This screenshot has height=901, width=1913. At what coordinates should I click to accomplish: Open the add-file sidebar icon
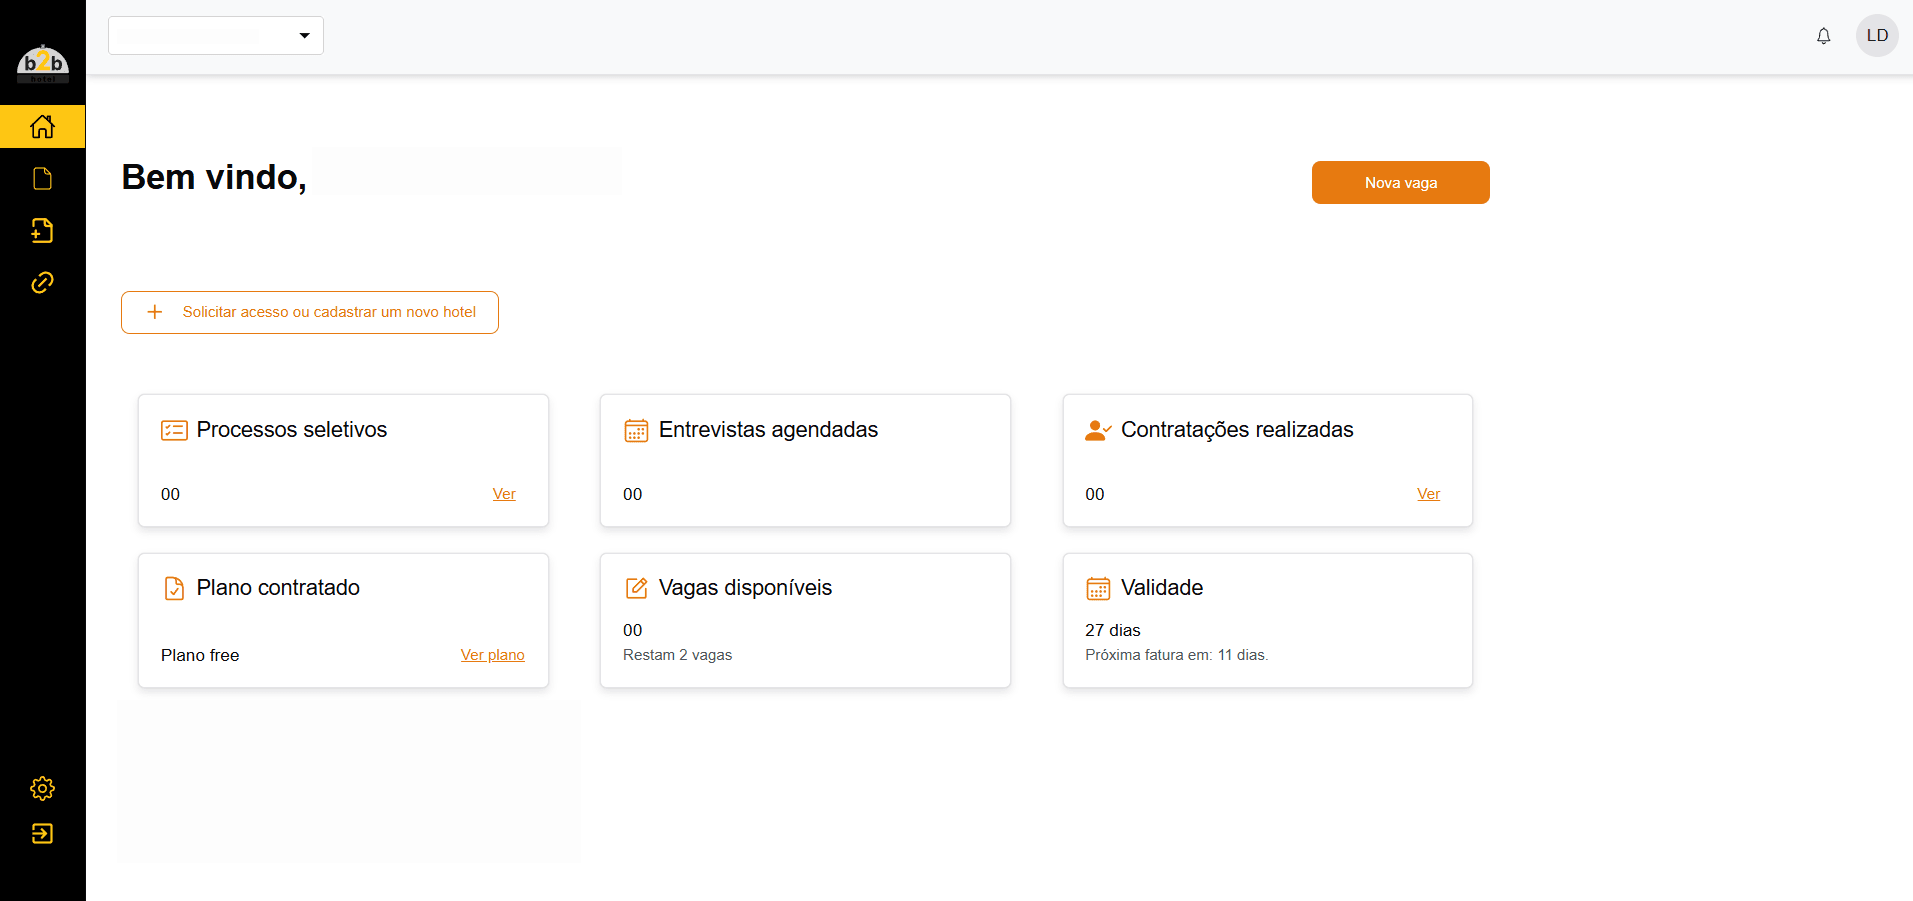click(42, 231)
